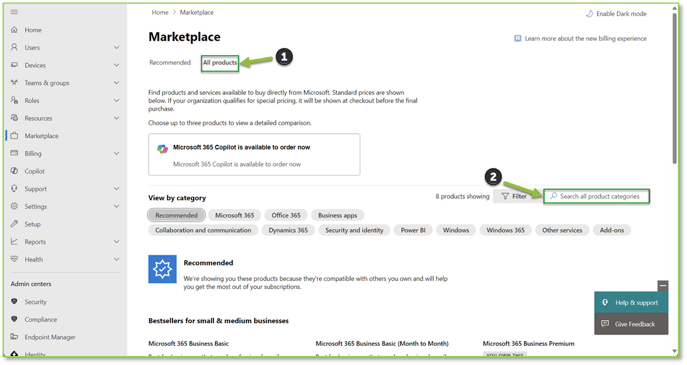Select the Office 365 category pill
Screen dimensions: 687x365
click(286, 215)
